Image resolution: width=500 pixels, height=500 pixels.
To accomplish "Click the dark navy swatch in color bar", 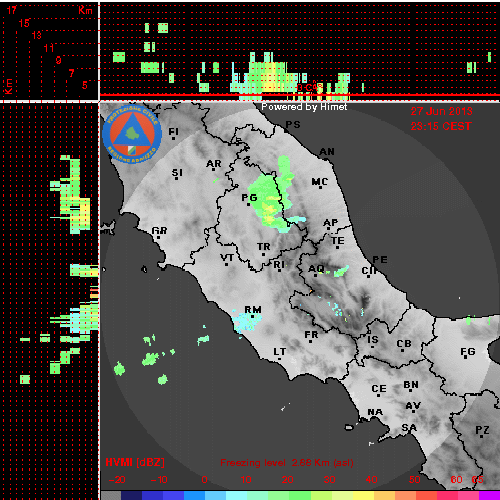I will [132, 495].
